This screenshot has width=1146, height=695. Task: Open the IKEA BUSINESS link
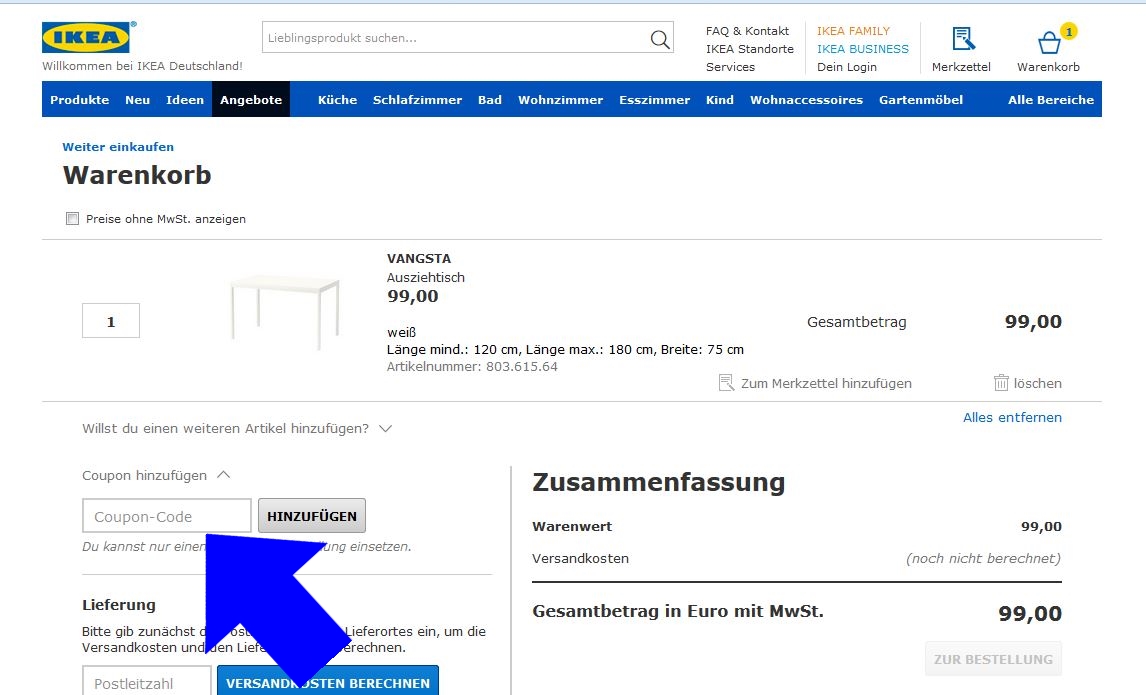862,49
